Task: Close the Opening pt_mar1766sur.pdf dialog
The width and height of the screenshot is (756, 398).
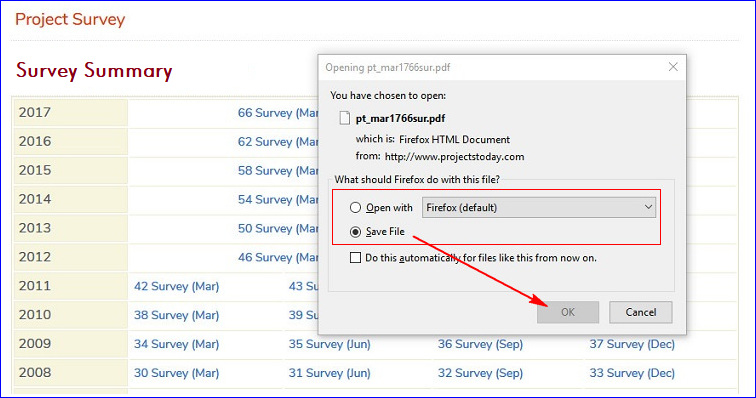Action: [673, 67]
